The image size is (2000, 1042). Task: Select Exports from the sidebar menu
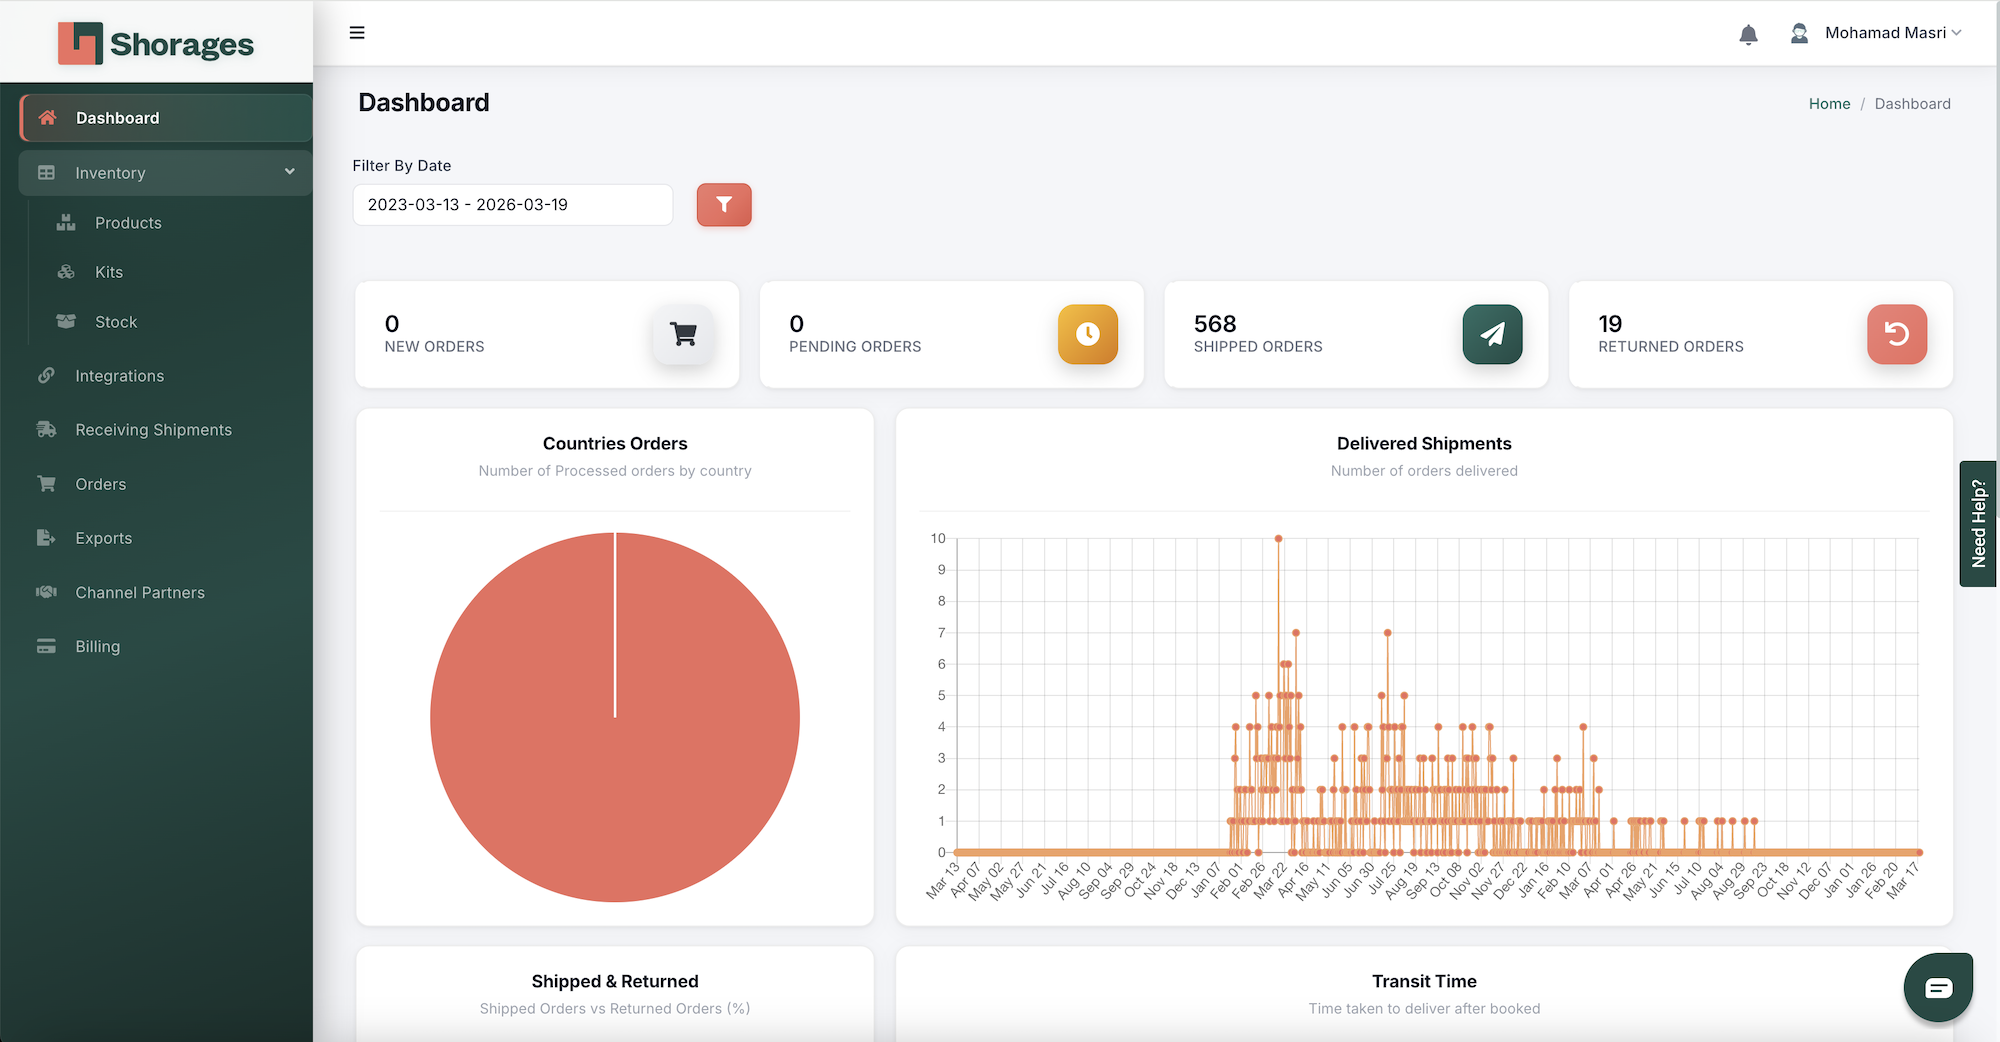pyautogui.click(x=46, y=537)
